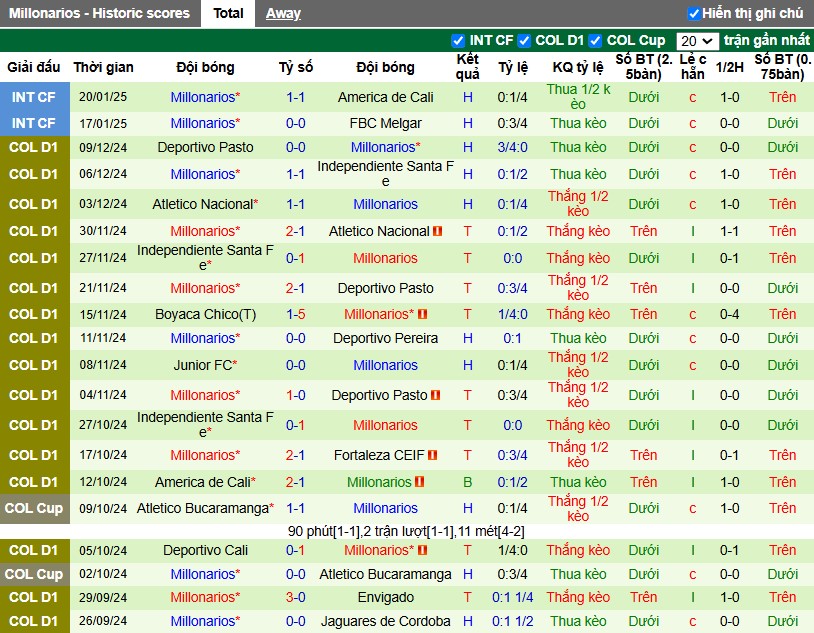Click result B on 12/10/24 row
Screen dimensions: 814x633
click(x=467, y=482)
